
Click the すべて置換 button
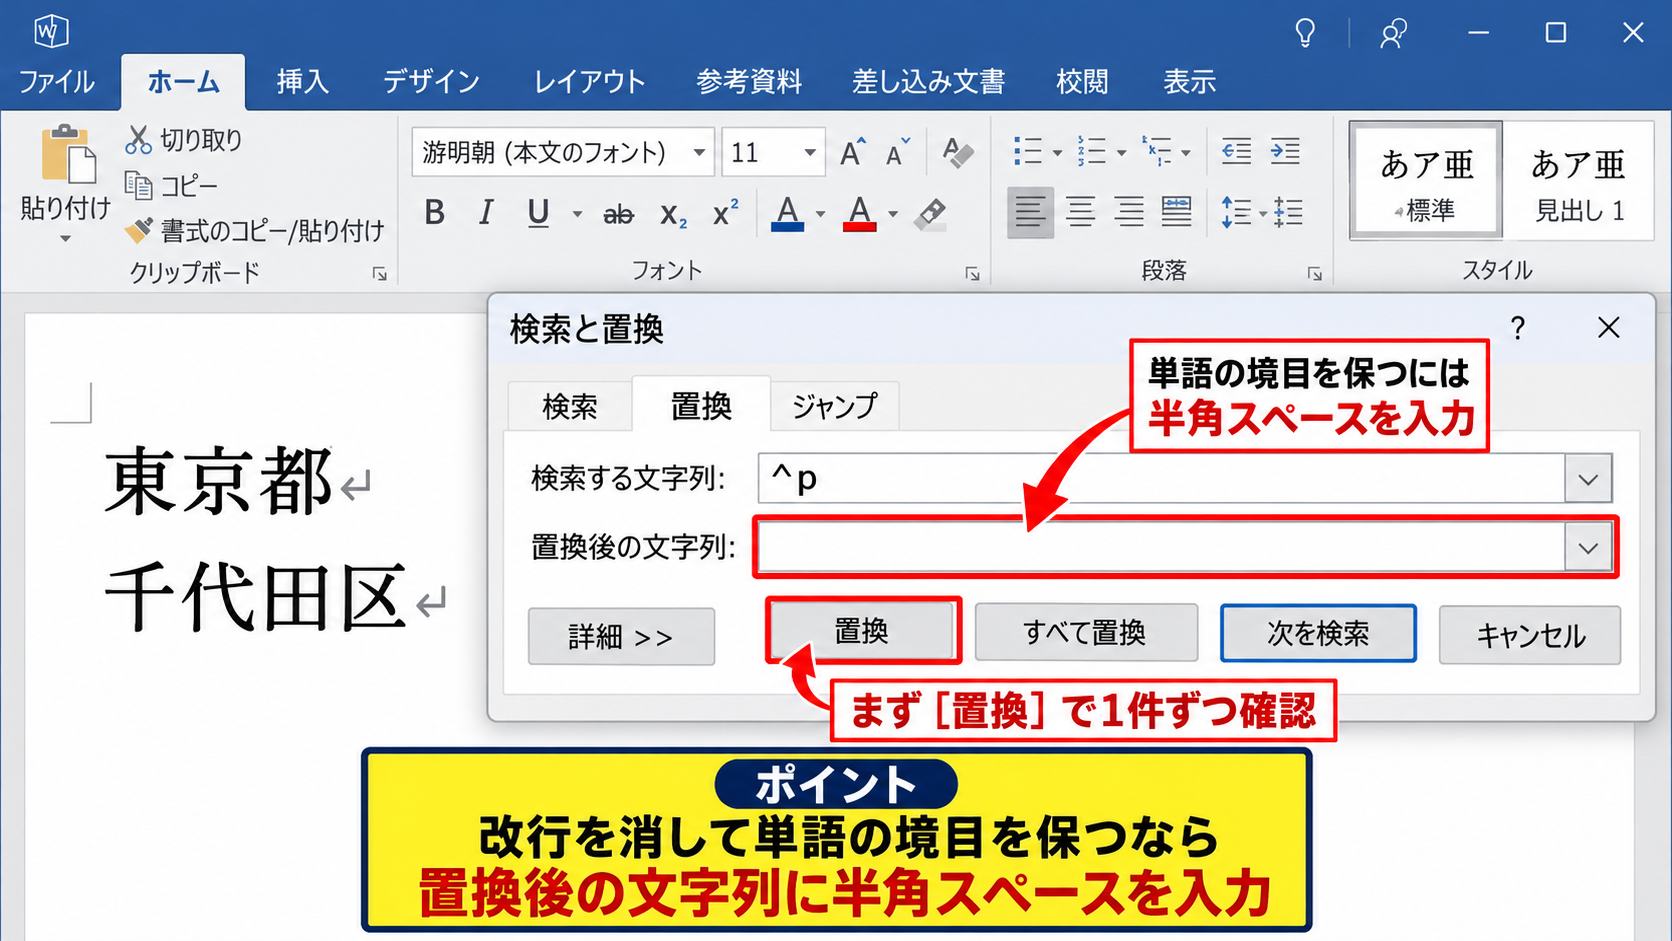coord(1086,633)
